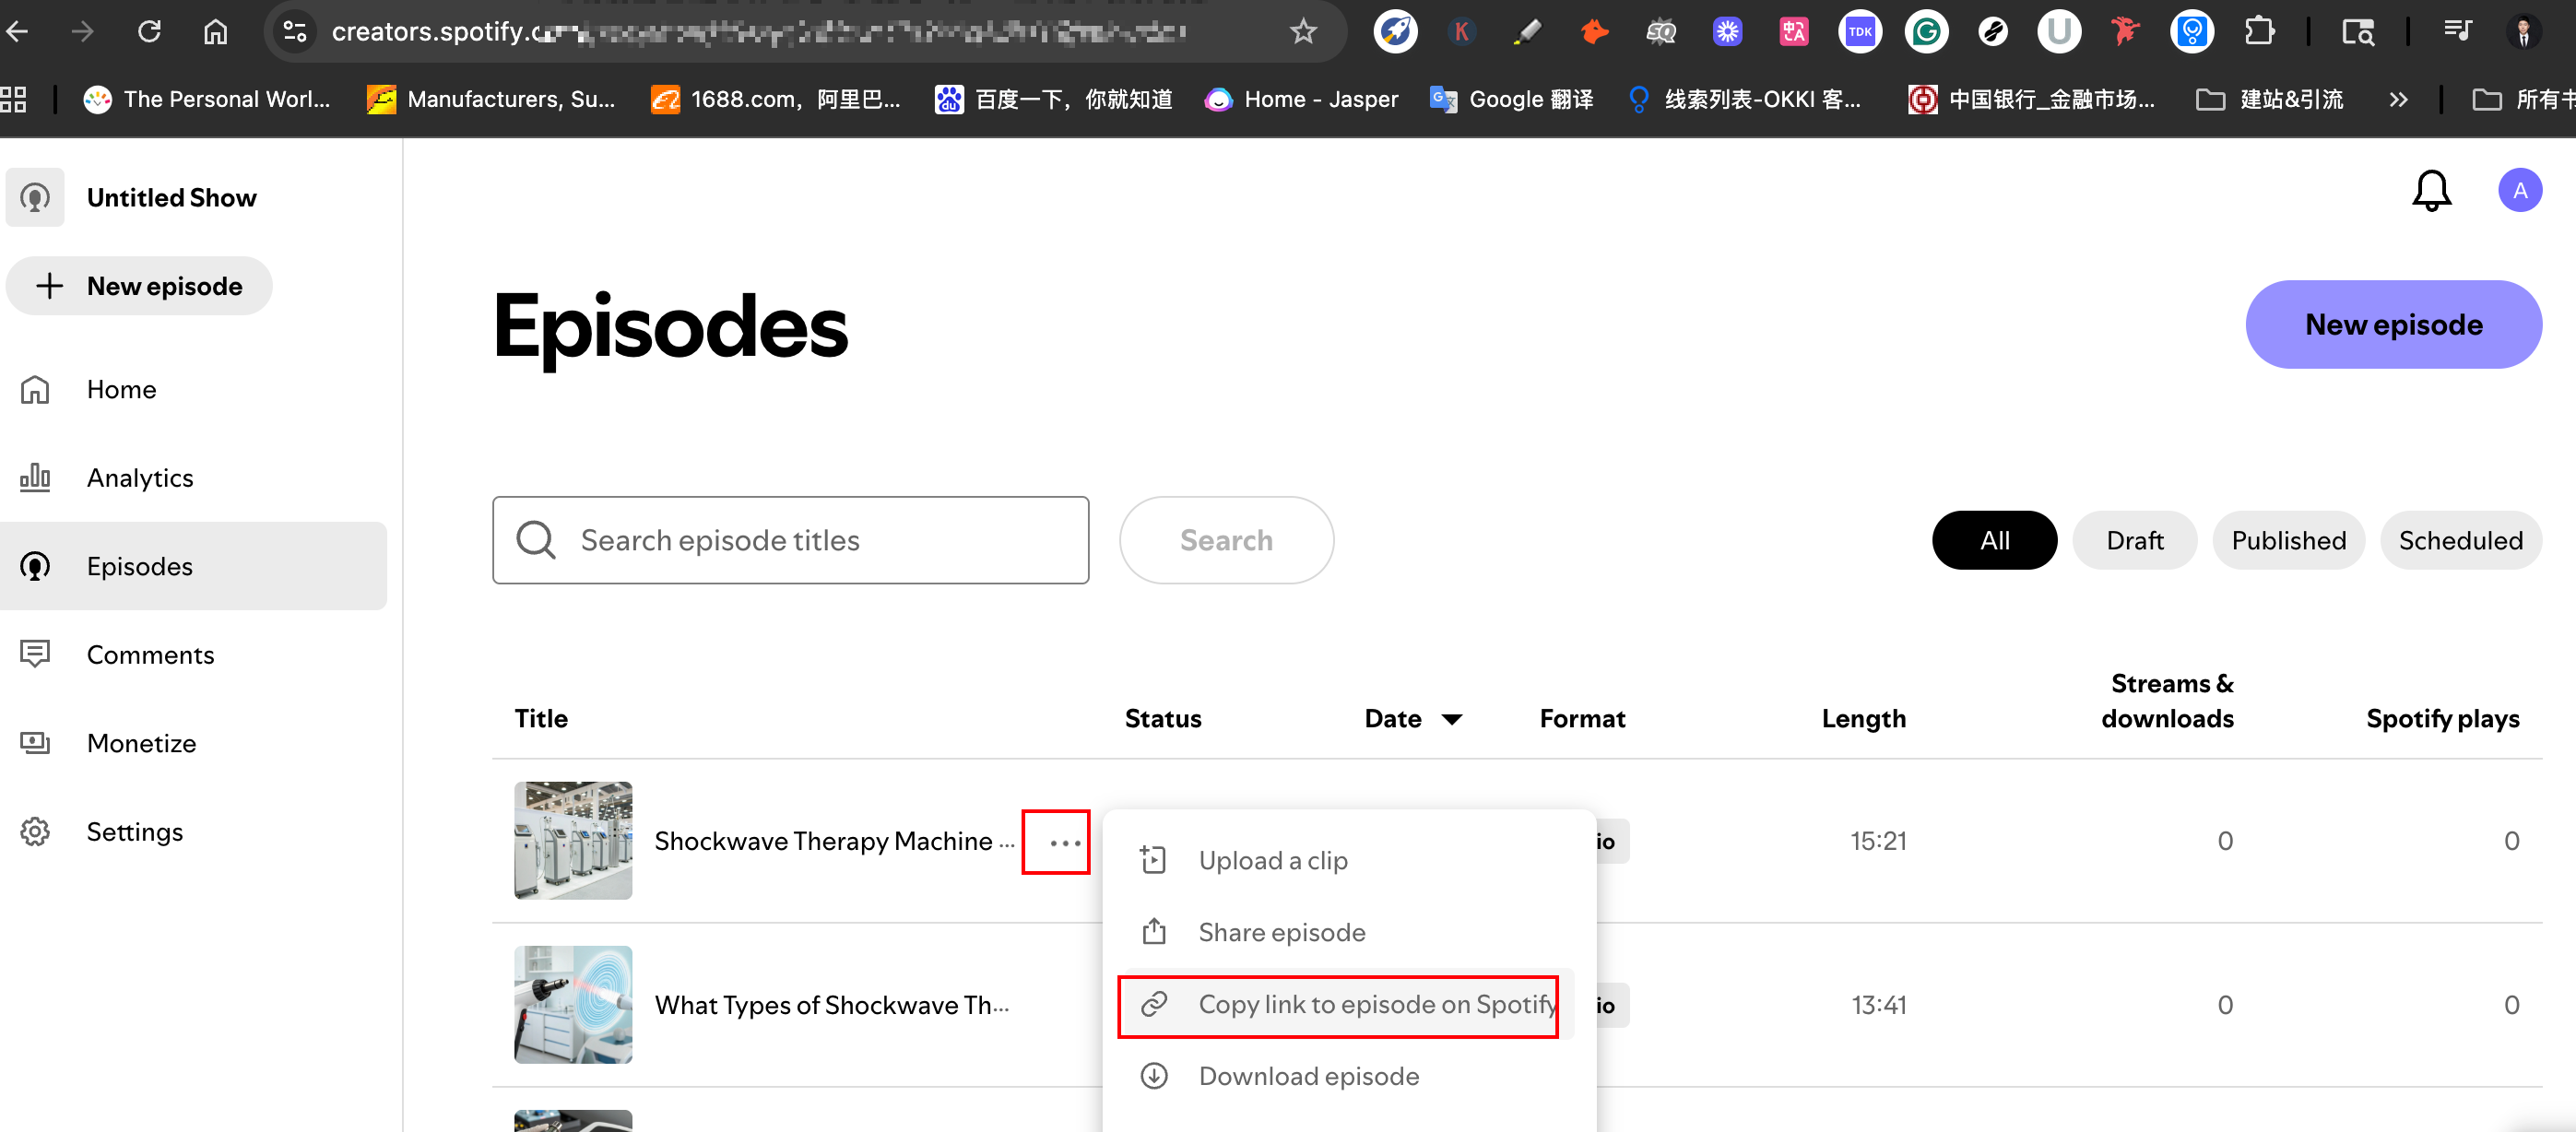Open the browser profile avatar
The height and width of the screenshot is (1132, 2576).
click(2523, 32)
